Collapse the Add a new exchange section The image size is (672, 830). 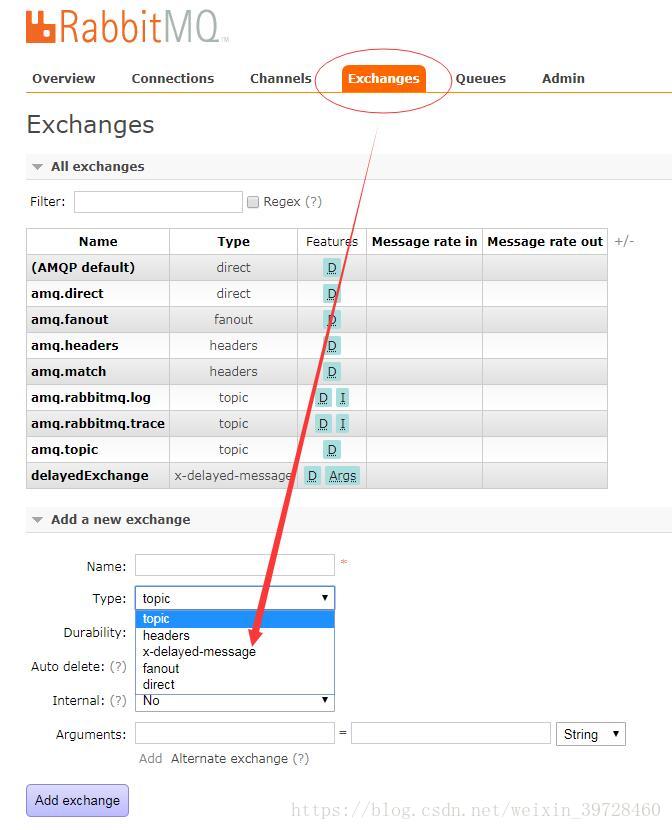click(121, 519)
